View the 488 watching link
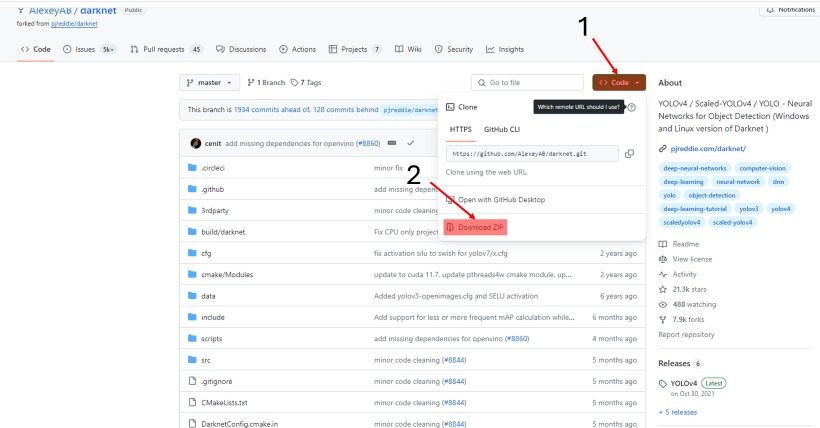 coord(687,305)
